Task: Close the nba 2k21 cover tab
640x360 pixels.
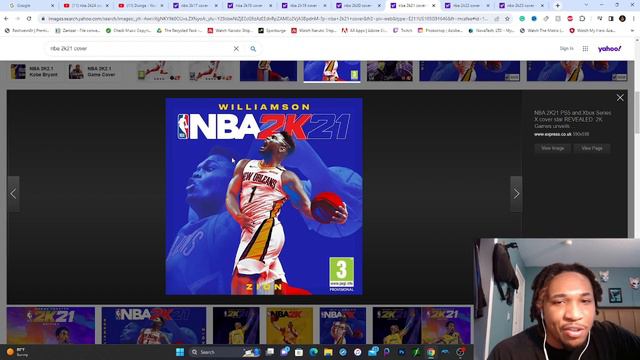Action: (434, 6)
